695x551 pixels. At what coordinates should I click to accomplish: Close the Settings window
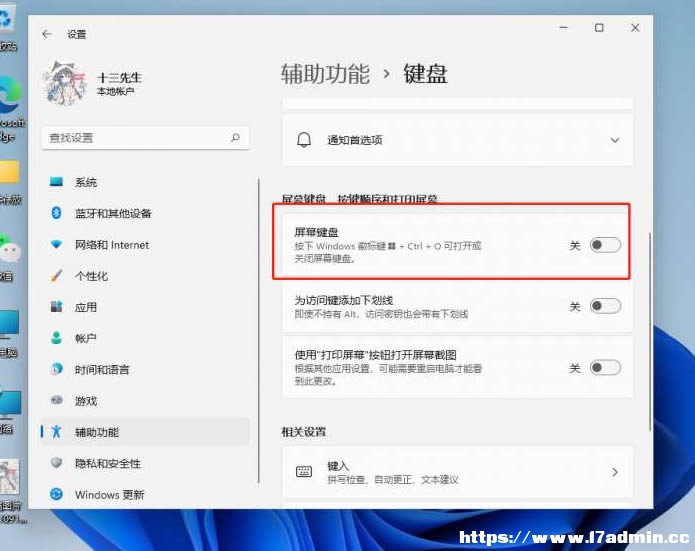635,27
